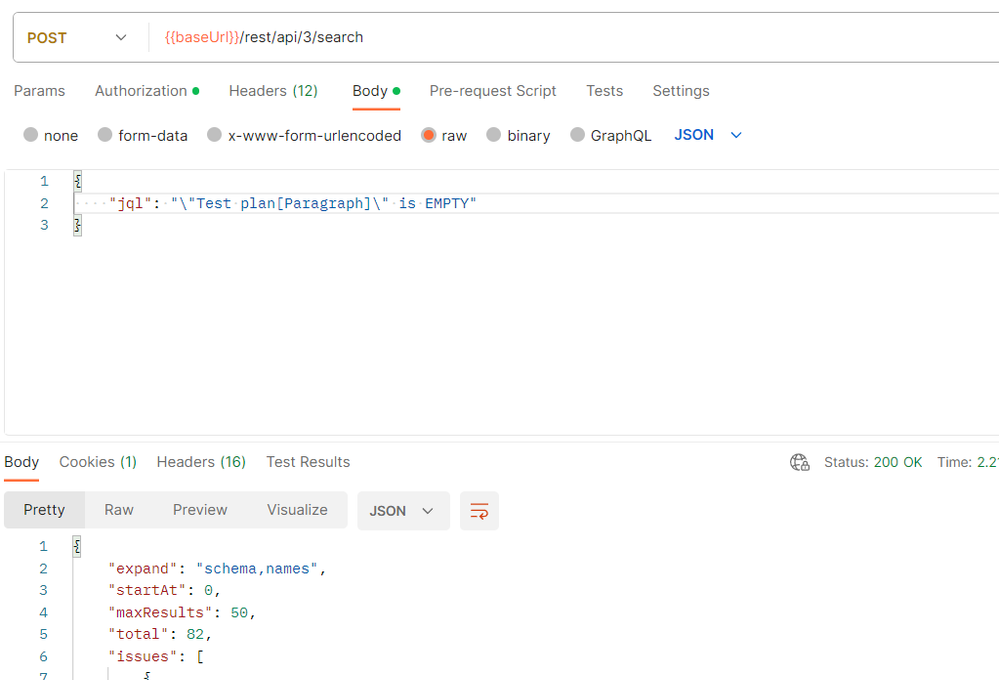Open the response format JSON dropdown
999x680 pixels.
point(403,510)
